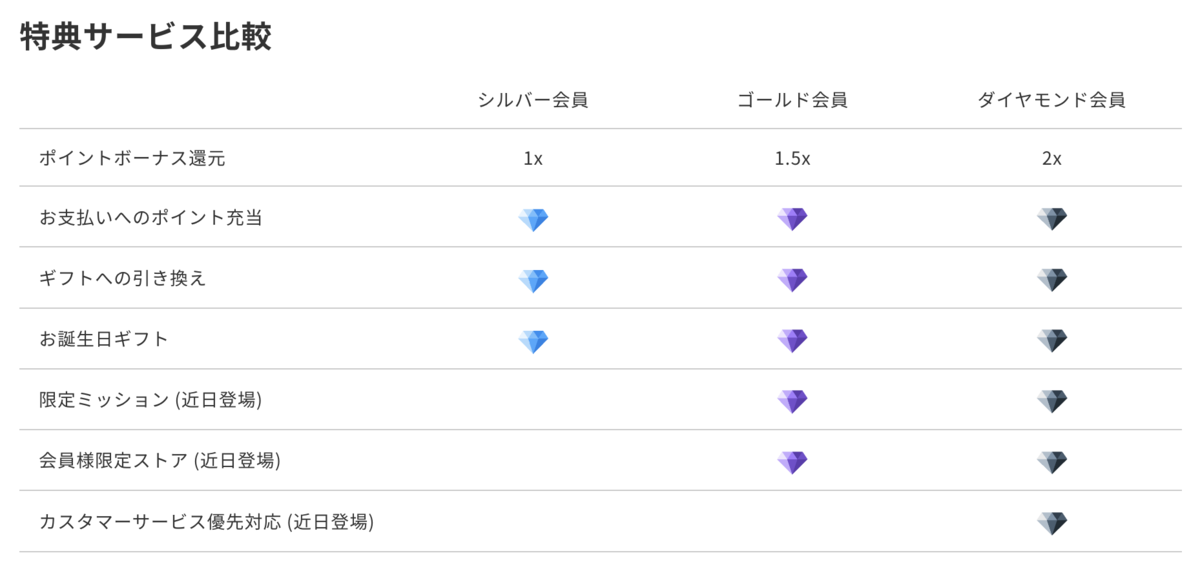Click the 2x bonus value for diamond
1200x584 pixels.
(1052, 158)
